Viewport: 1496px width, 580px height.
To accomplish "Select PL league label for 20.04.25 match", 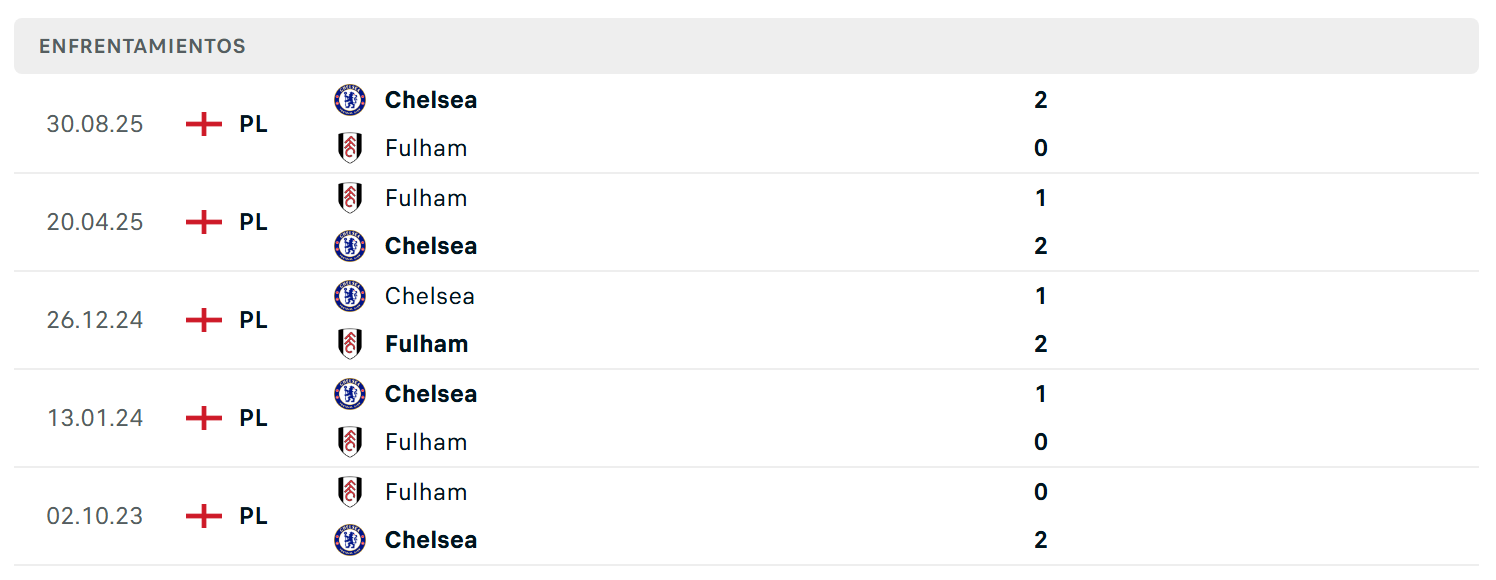I will click(254, 222).
